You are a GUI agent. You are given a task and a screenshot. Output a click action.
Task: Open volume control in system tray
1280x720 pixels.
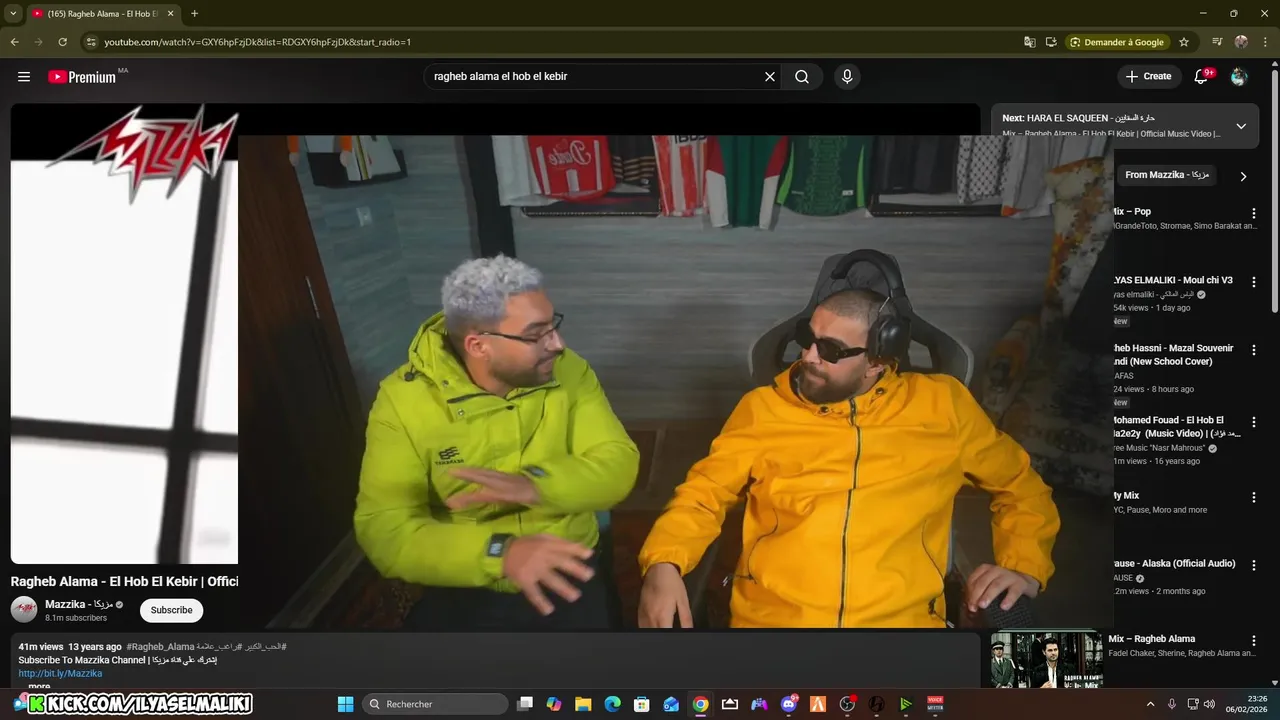tap(1209, 704)
